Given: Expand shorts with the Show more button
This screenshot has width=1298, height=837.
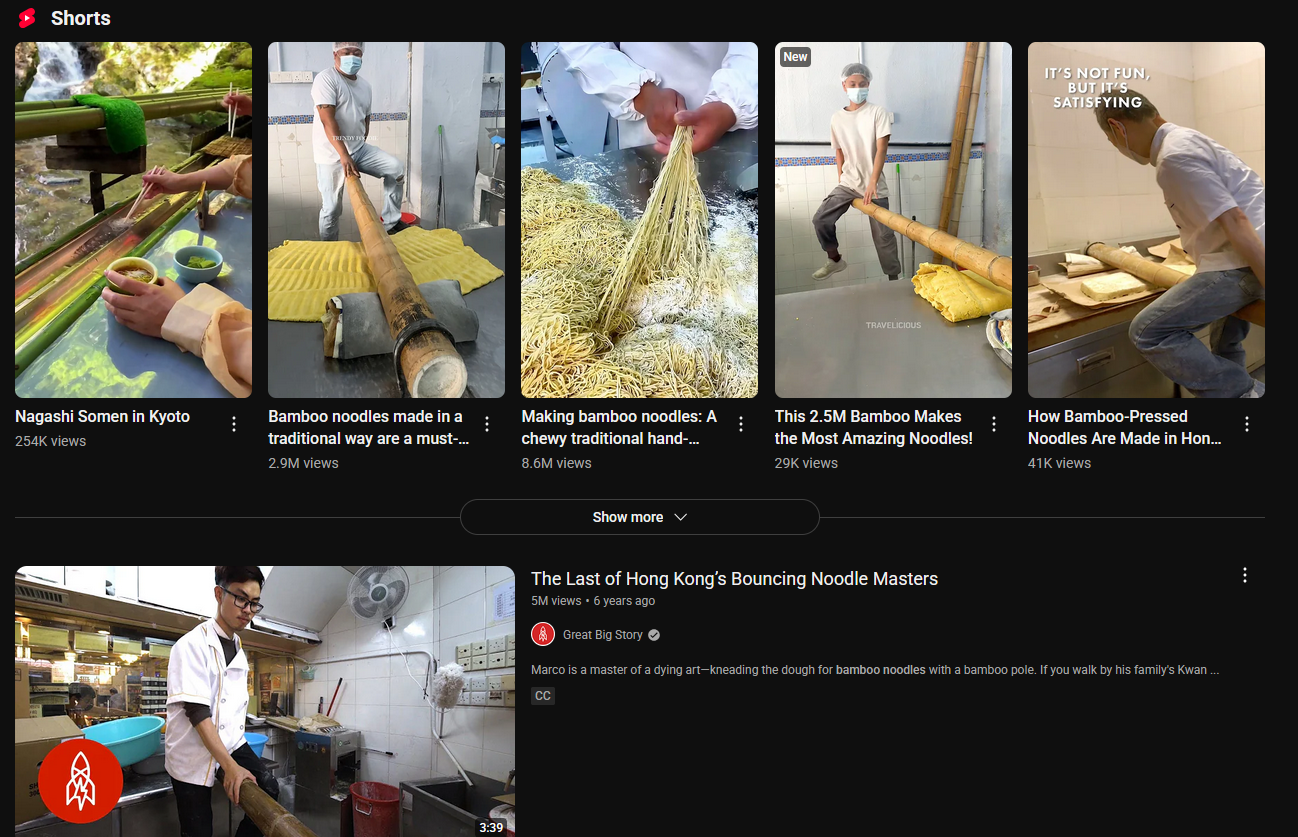Looking at the screenshot, I should pyautogui.click(x=640, y=517).
